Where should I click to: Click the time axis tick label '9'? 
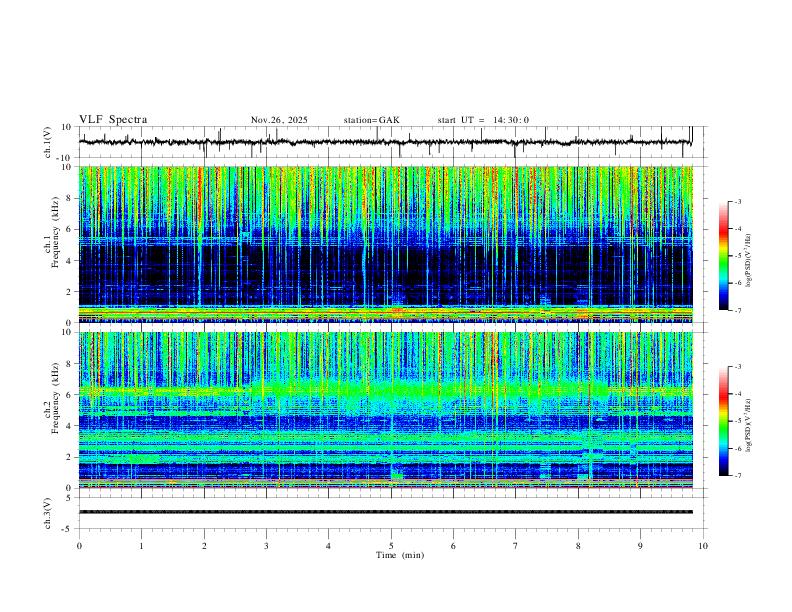pyautogui.click(x=640, y=546)
